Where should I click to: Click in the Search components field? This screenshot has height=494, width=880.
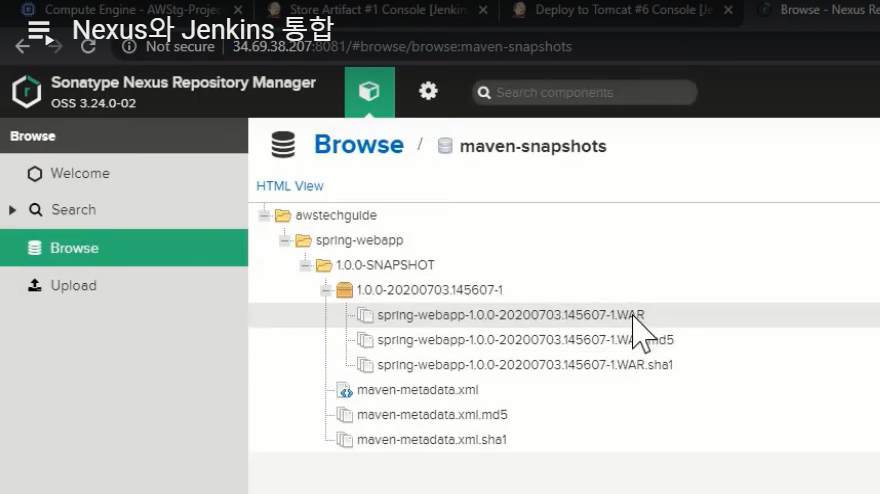click(x=585, y=93)
